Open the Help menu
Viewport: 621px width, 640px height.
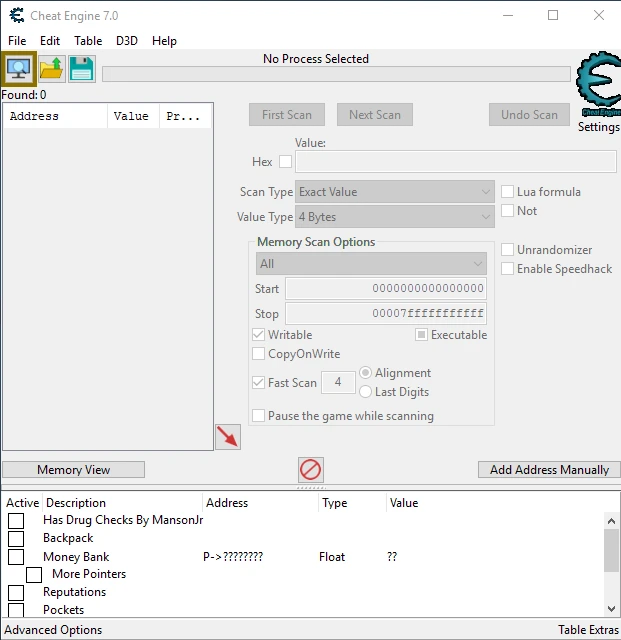164,41
